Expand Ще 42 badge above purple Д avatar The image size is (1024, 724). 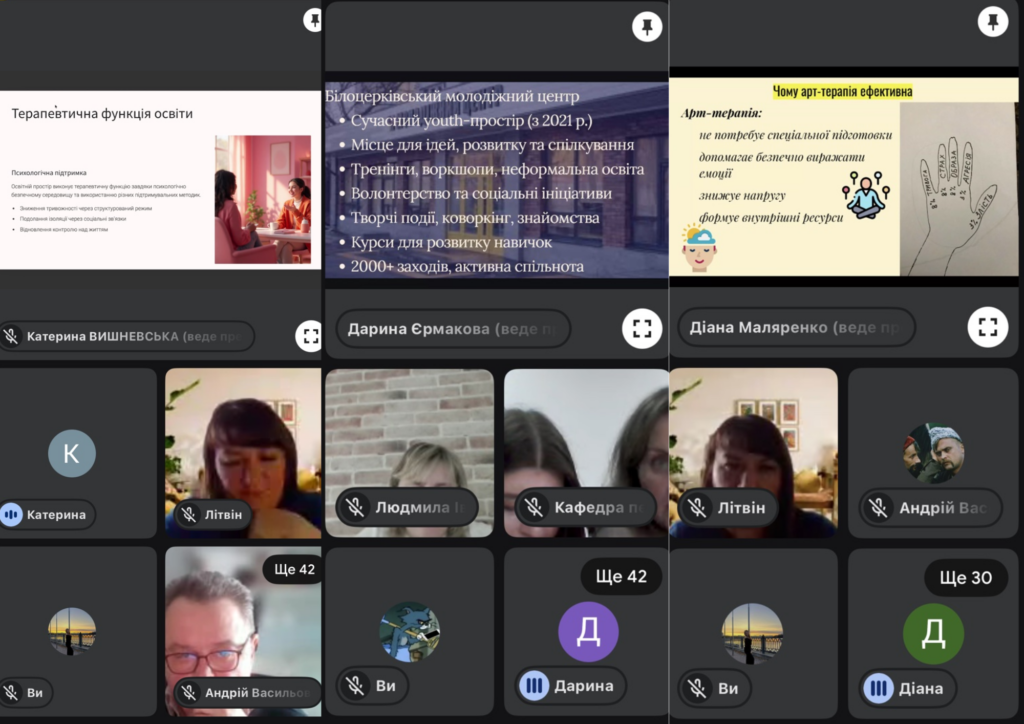pyautogui.click(x=621, y=576)
